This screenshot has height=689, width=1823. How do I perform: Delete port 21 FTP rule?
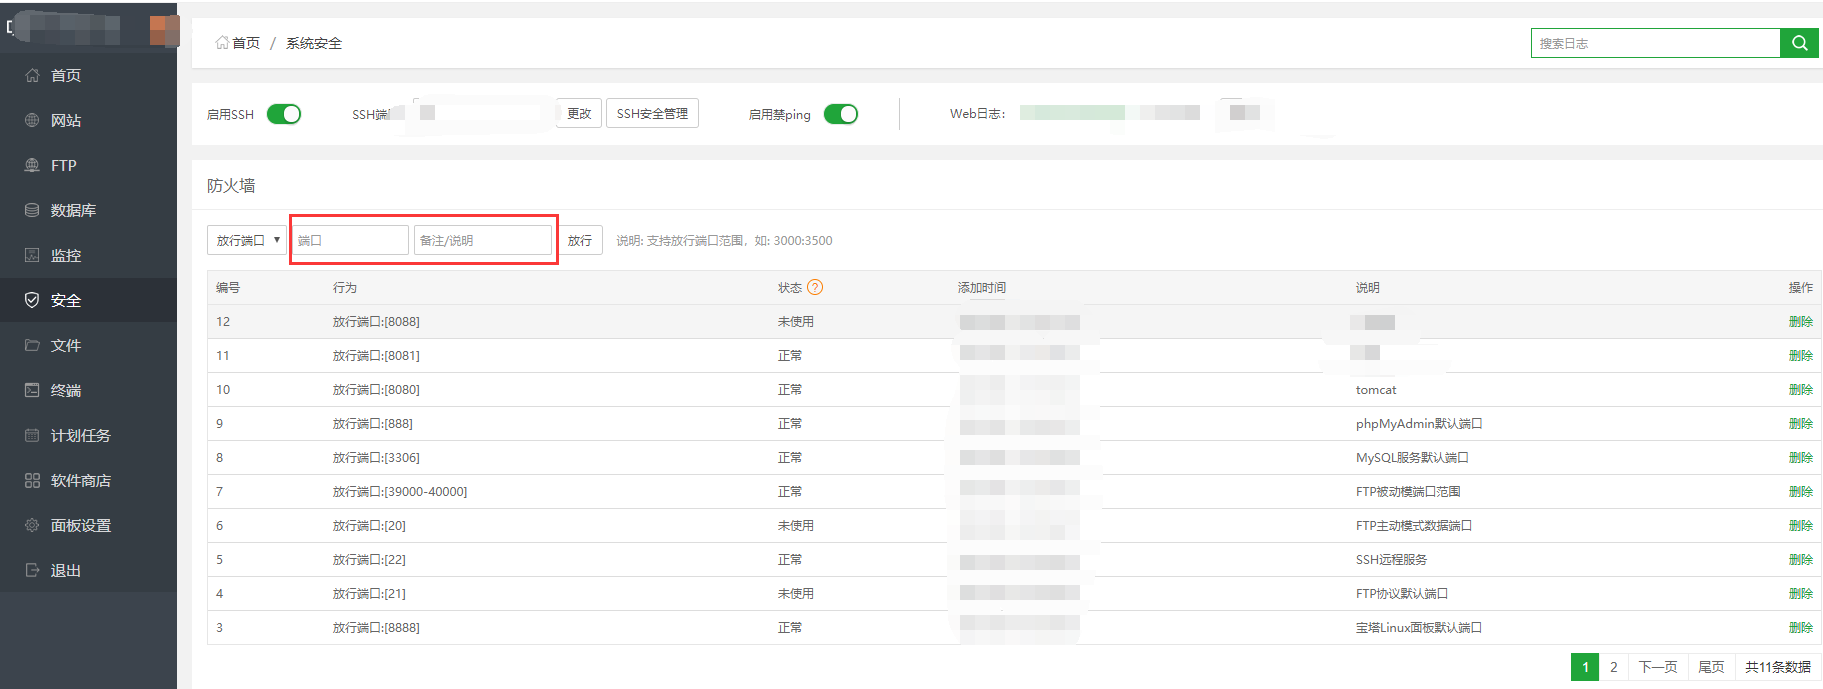point(1800,593)
